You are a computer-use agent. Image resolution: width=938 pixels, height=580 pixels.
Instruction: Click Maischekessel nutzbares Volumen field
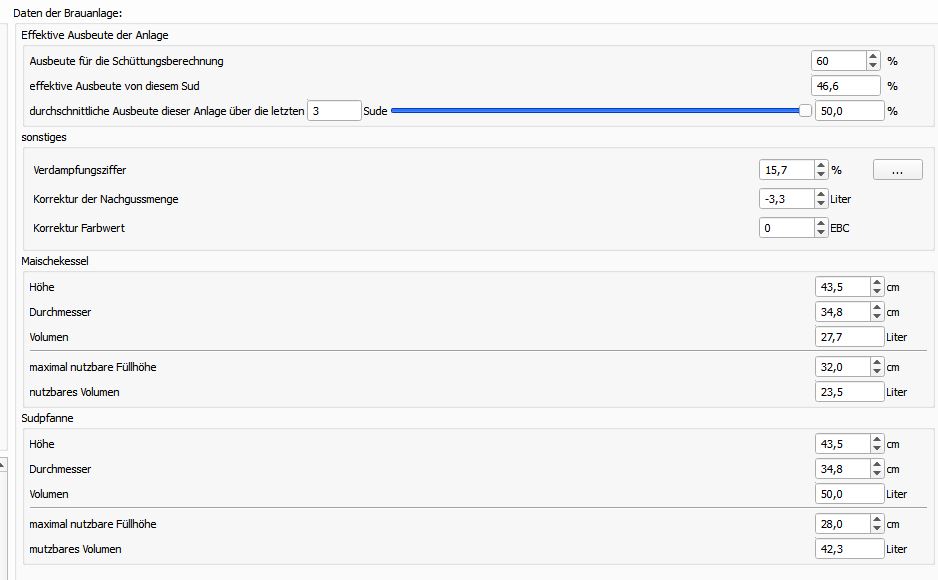tap(849, 392)
